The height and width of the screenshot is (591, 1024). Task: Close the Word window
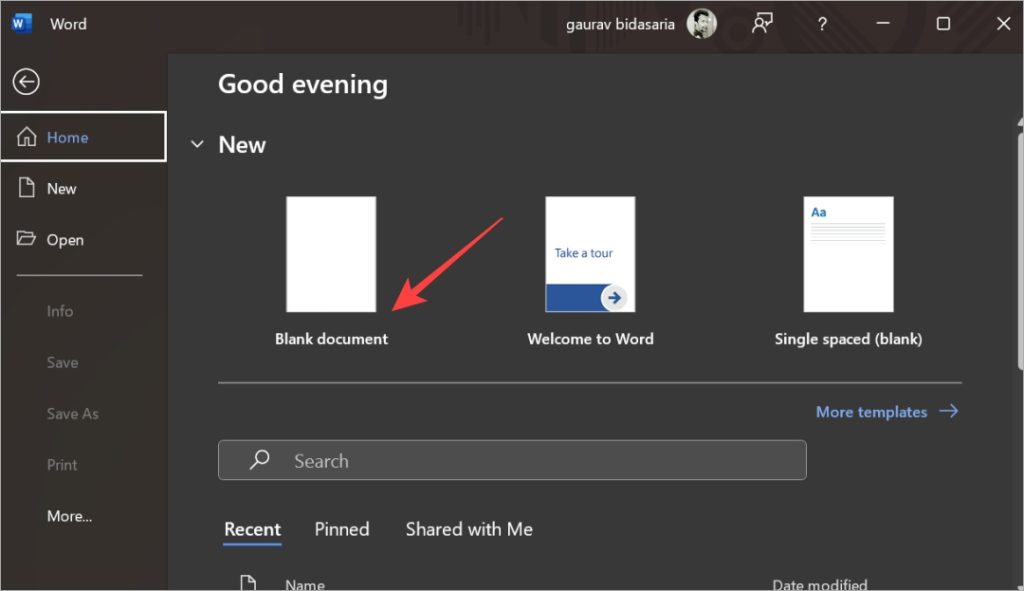pyautogui.click(x=1004, y=24)
